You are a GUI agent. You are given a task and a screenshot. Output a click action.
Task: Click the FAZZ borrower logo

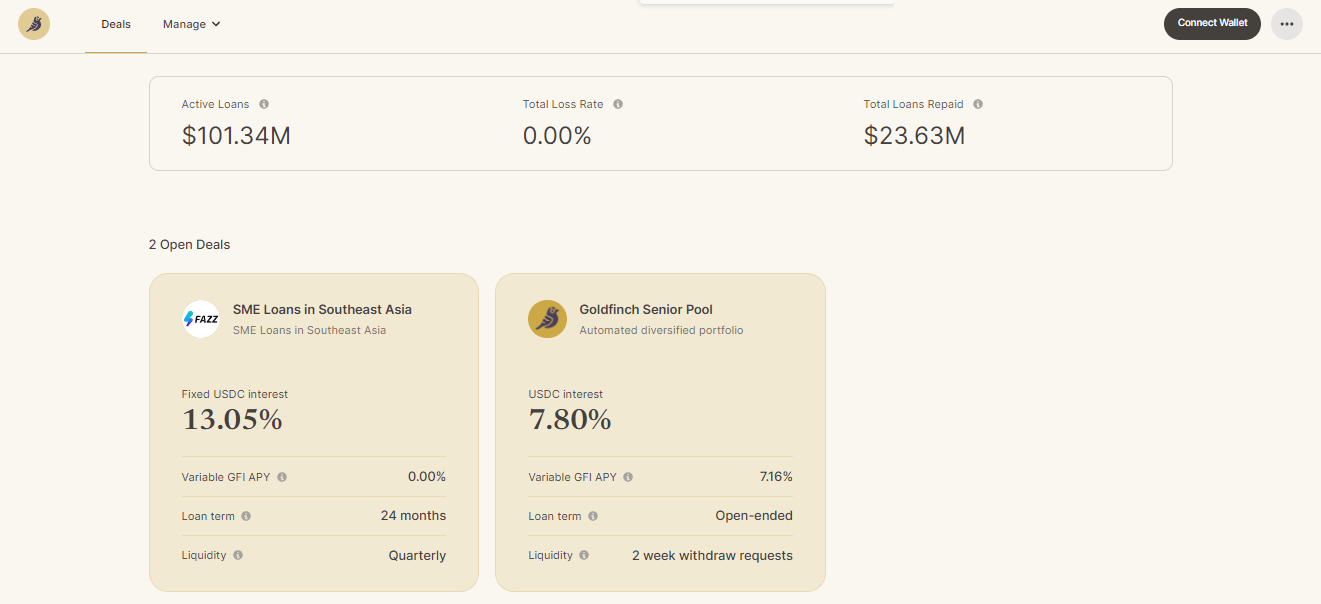[201, 319]
